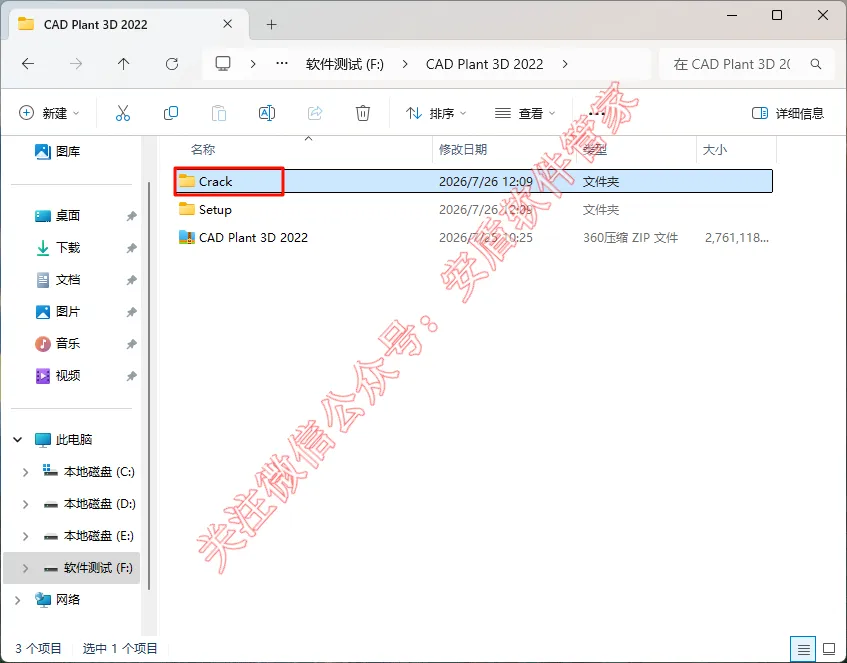Unpin 桌面 from quick access
The width and height of the screenshot is (847, 663).
[131, 216]
